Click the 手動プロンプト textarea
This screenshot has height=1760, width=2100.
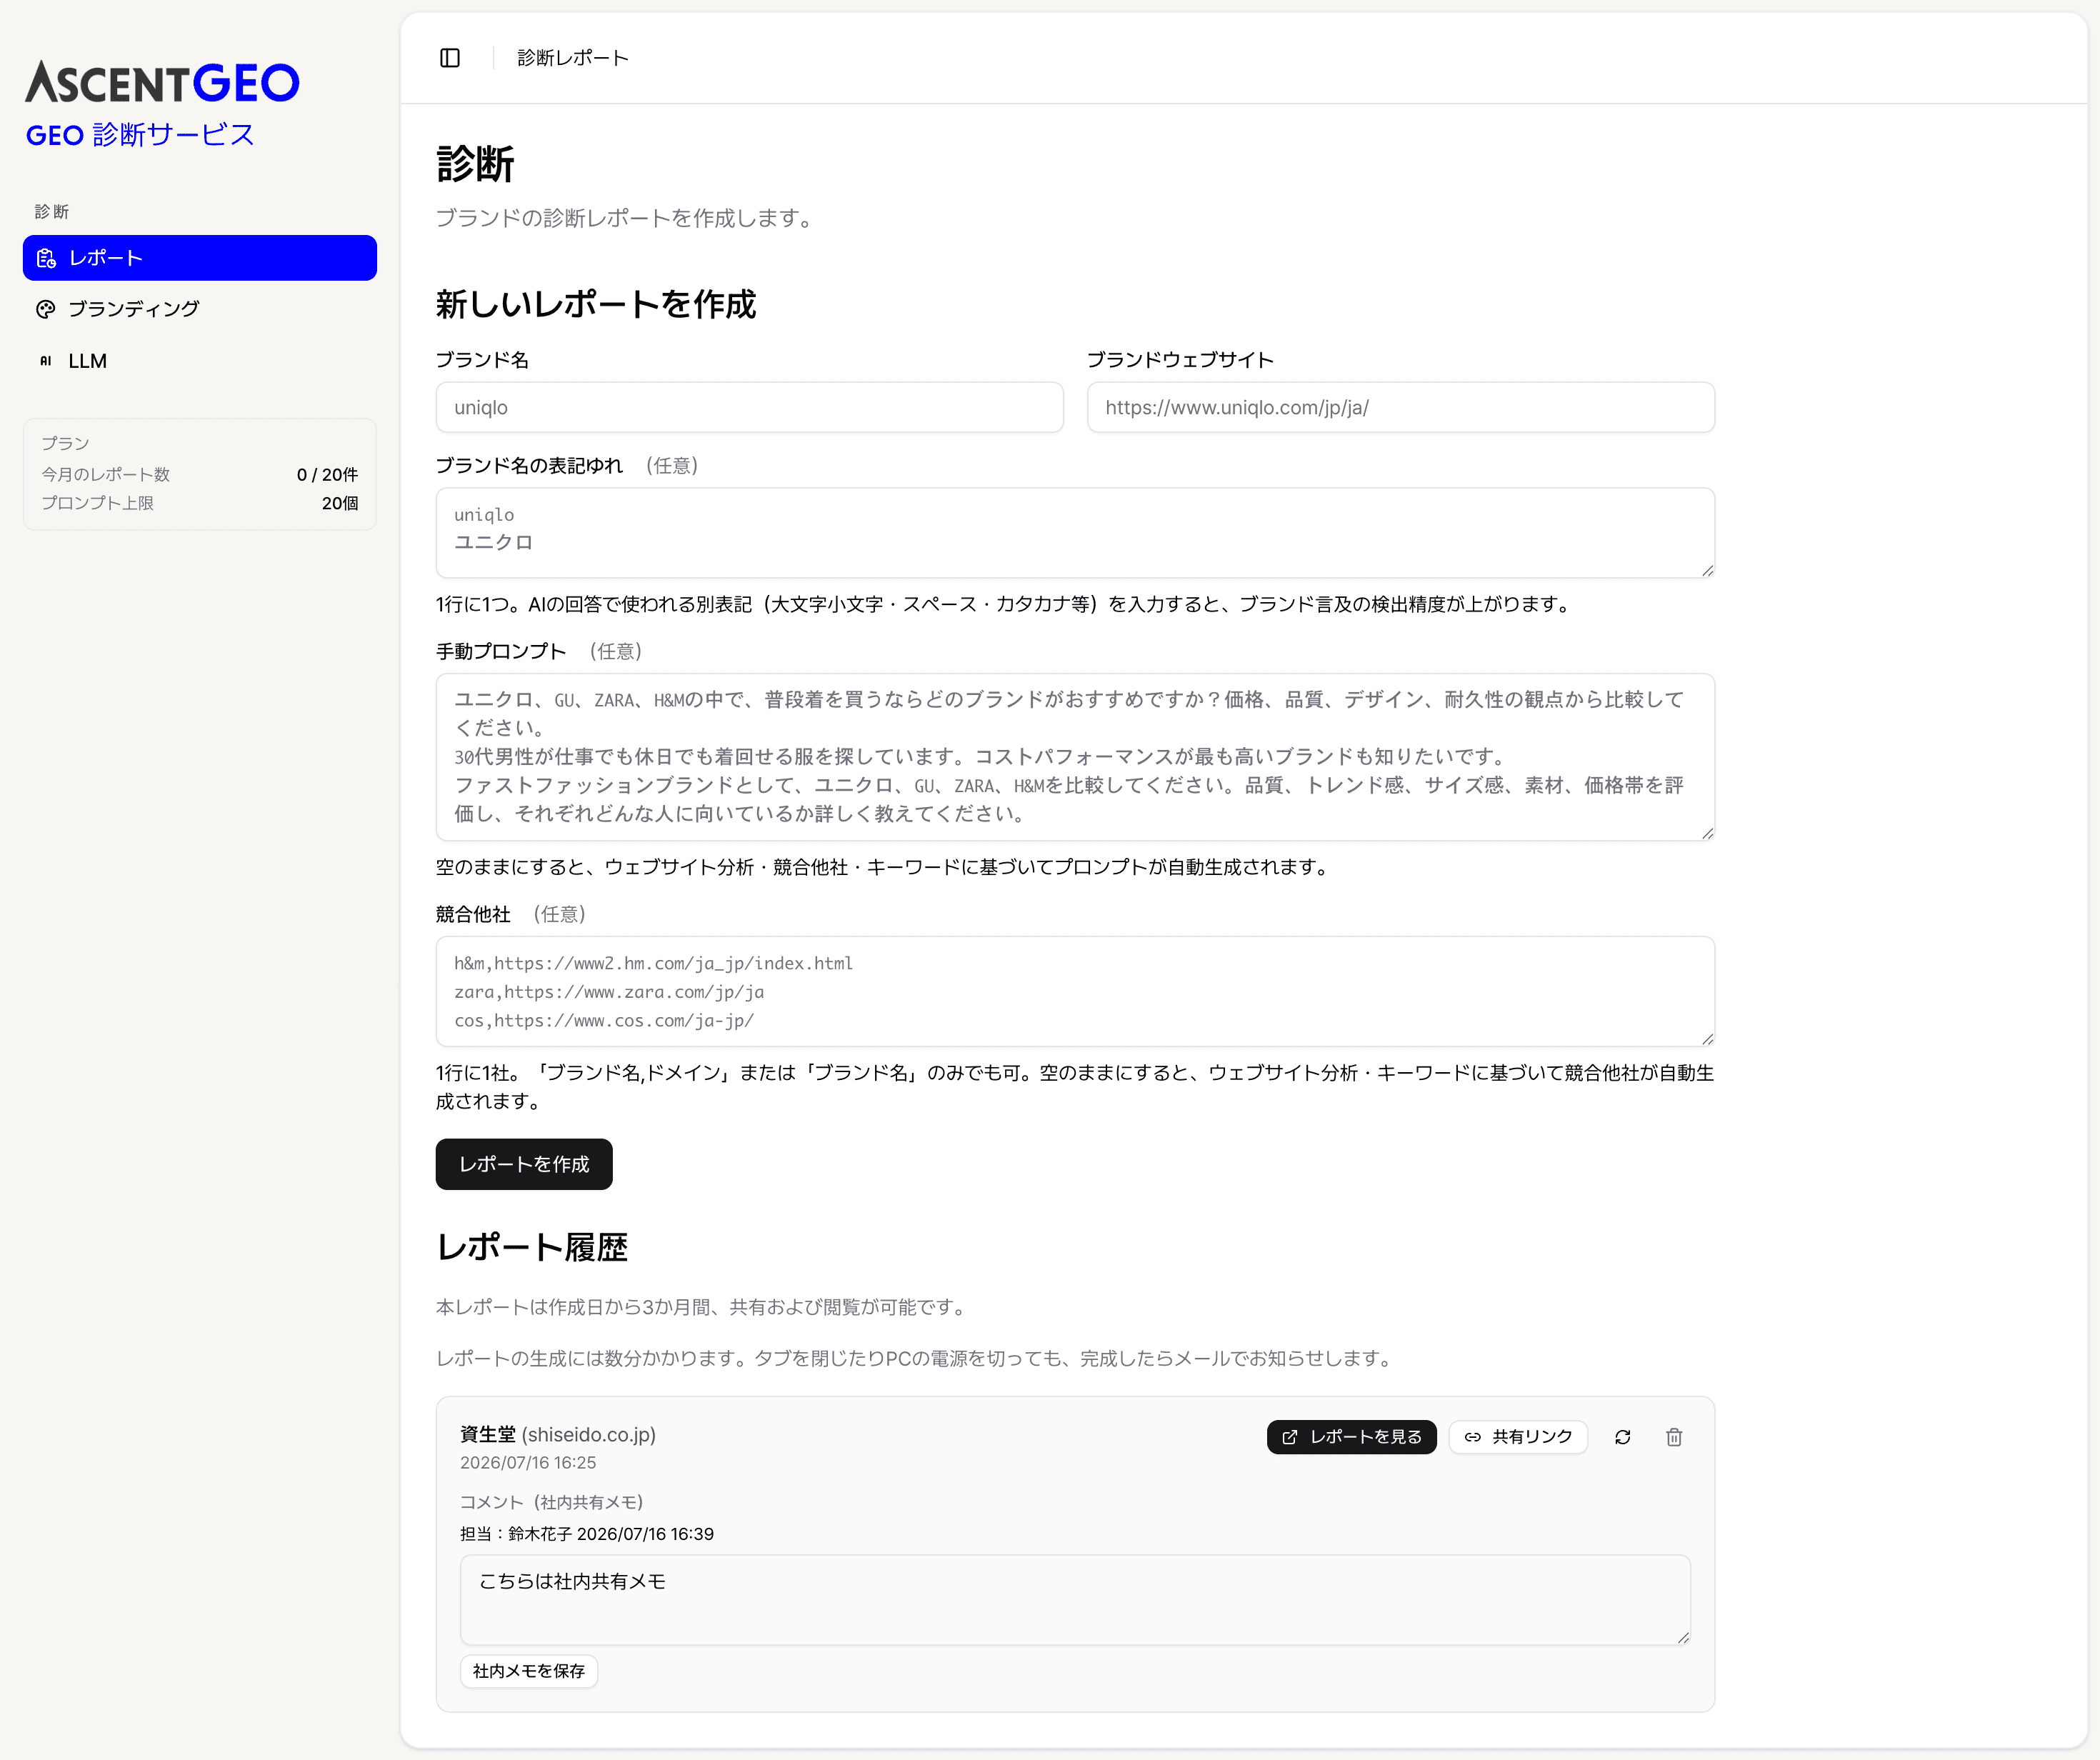pyautogui.click(x=1075, y=757)
